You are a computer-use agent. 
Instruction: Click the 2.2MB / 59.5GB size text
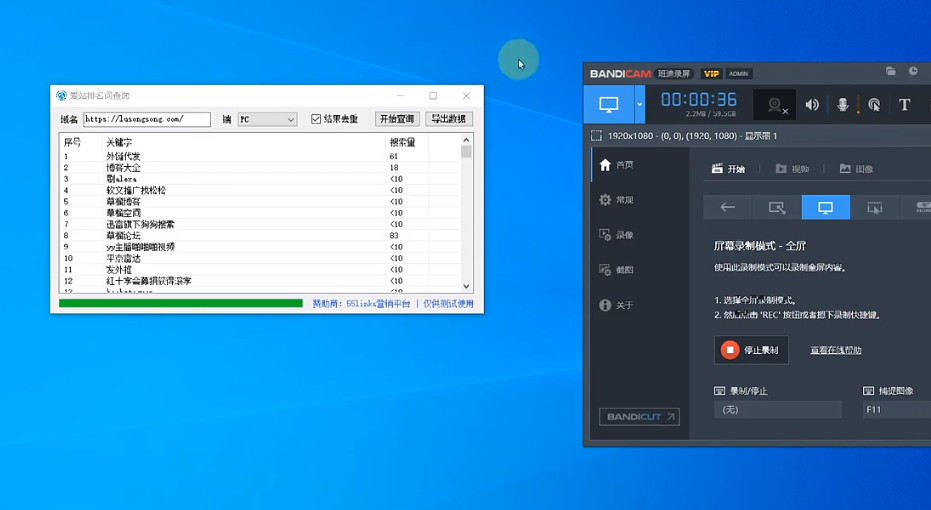tap(710, 113)
